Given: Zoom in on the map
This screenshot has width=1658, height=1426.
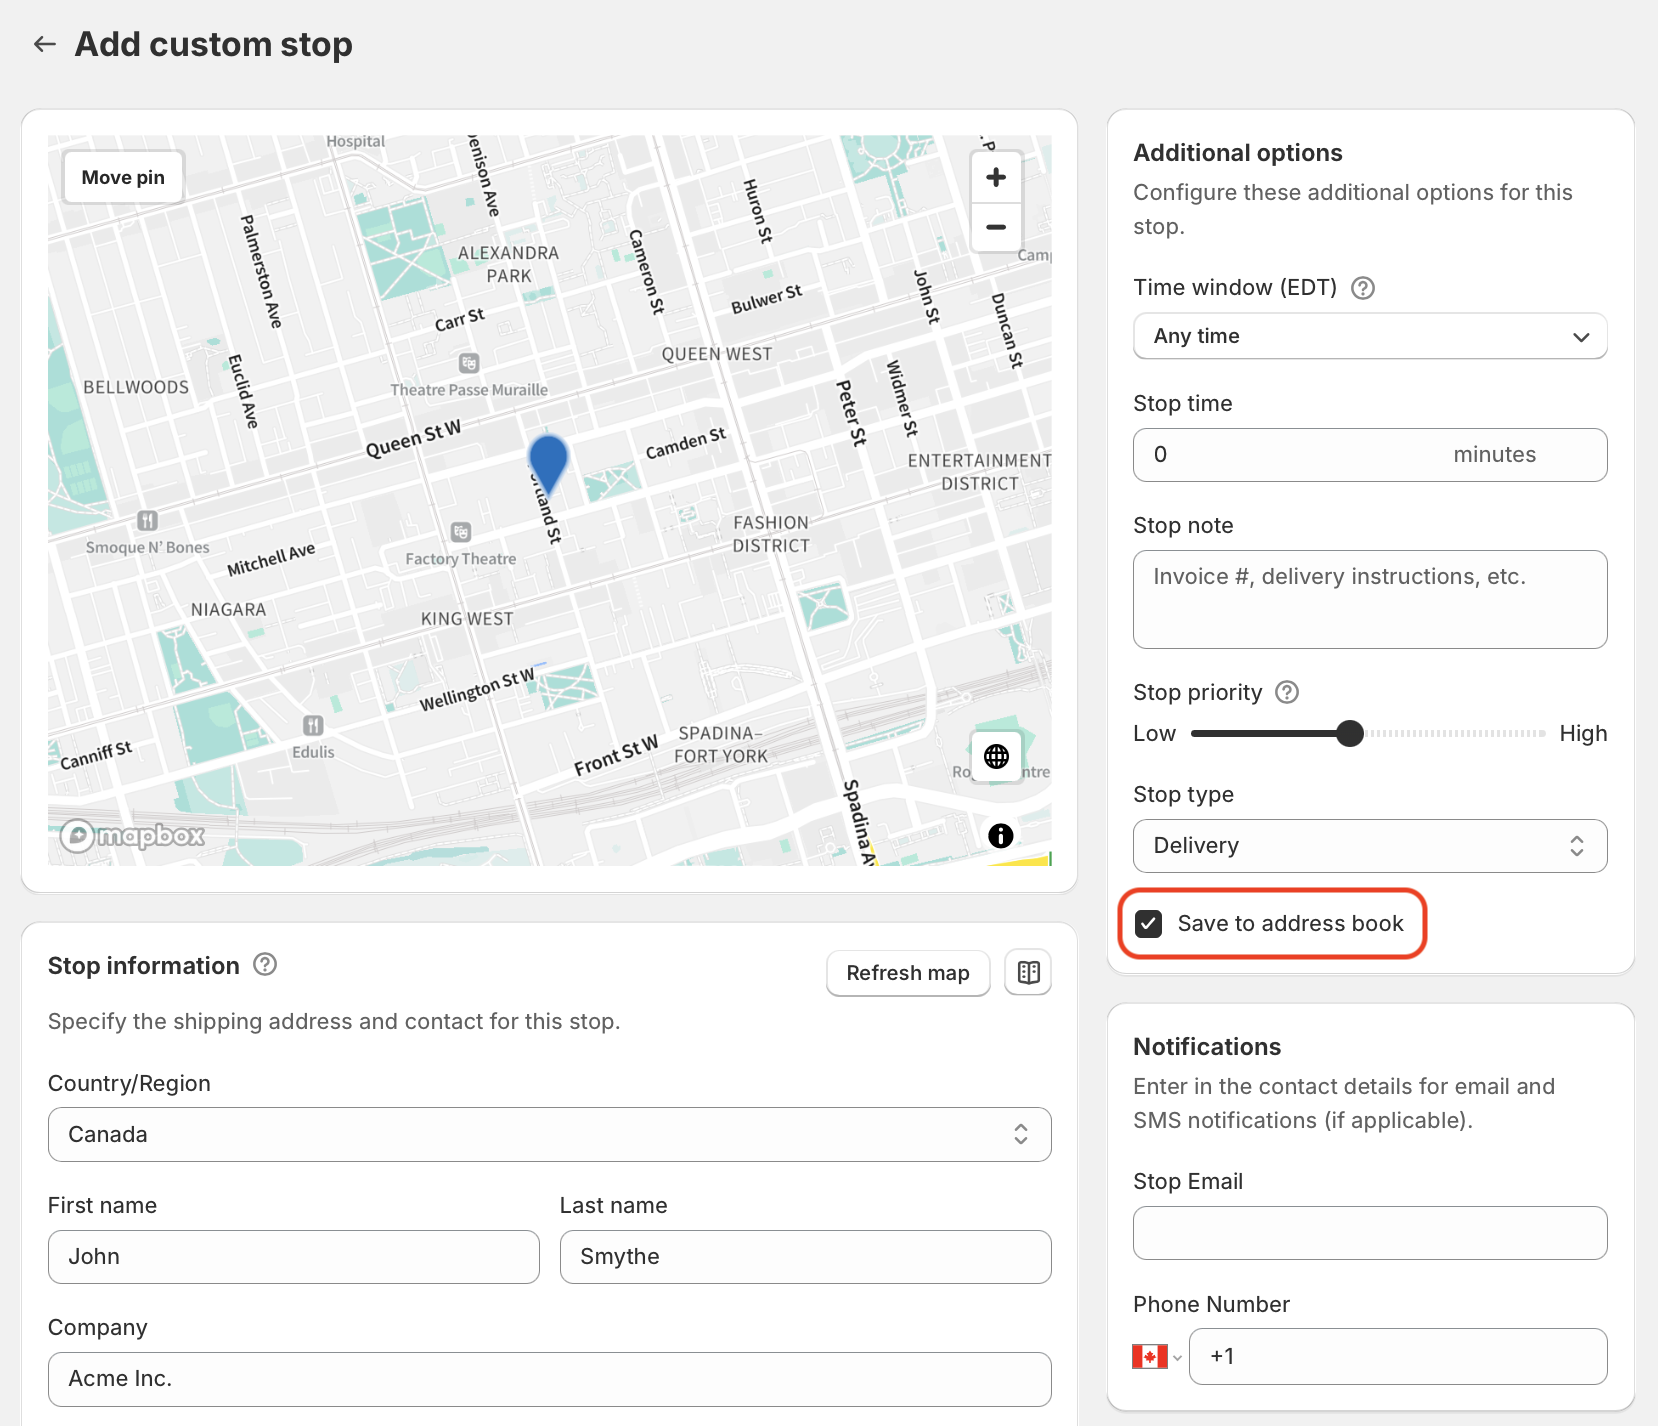Looking at the screenshot, I should pos(996,178).
